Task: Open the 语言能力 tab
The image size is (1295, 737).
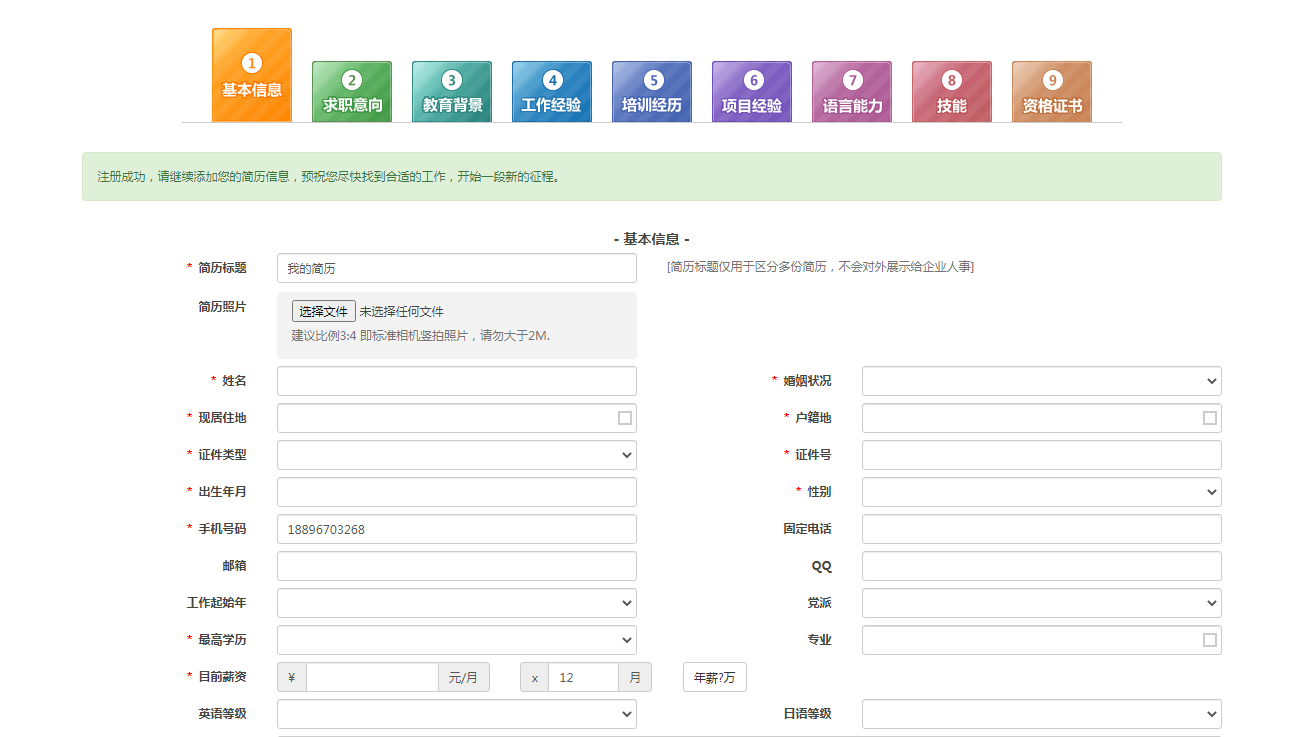Action: 852,92
